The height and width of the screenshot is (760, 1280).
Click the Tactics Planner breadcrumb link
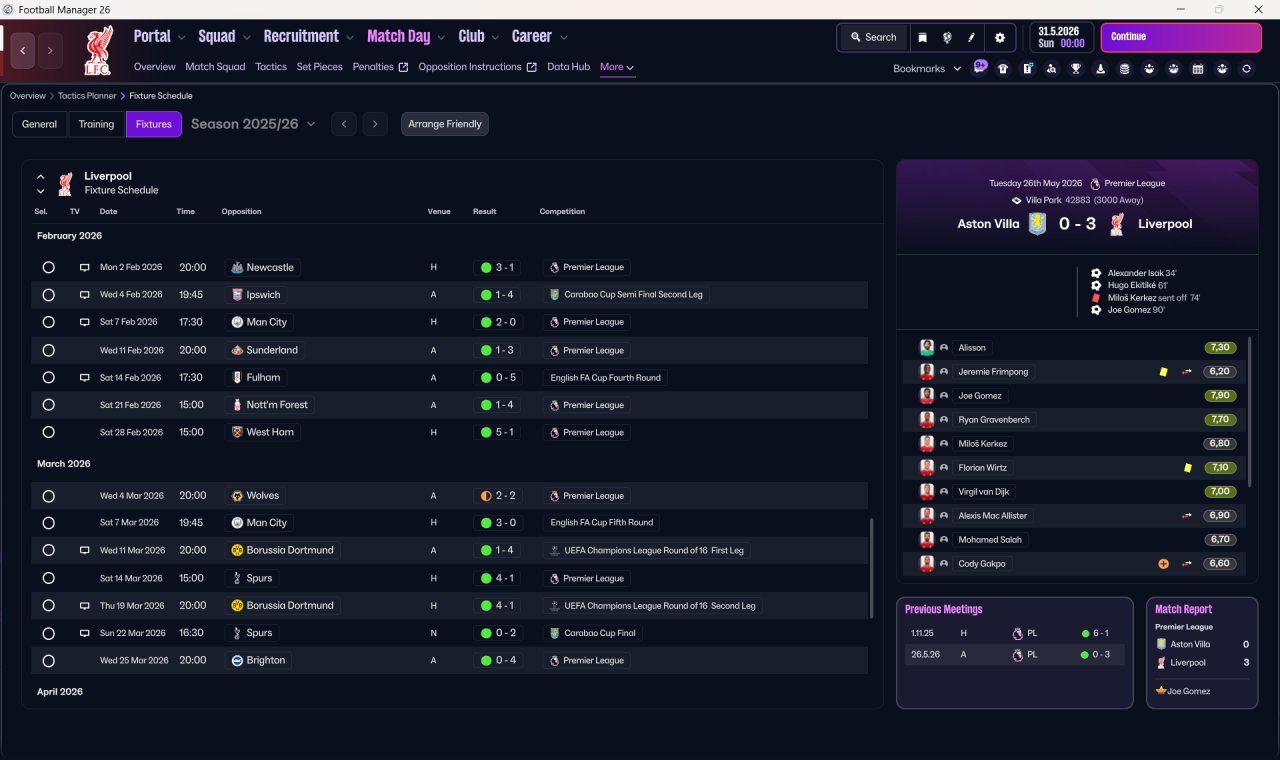click(85, 96)
